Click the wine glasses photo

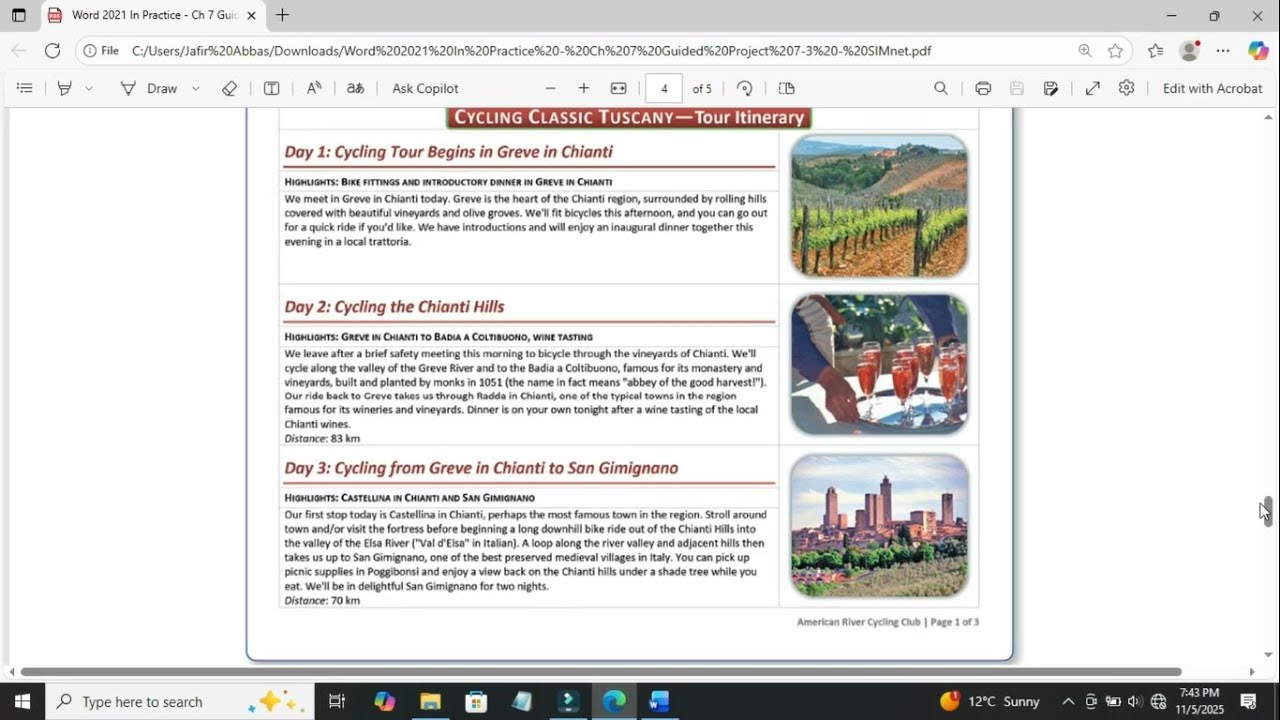tap(879, 365)
